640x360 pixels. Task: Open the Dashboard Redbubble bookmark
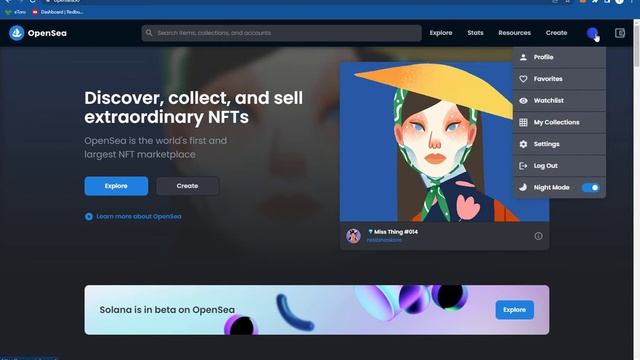point(58,12)
